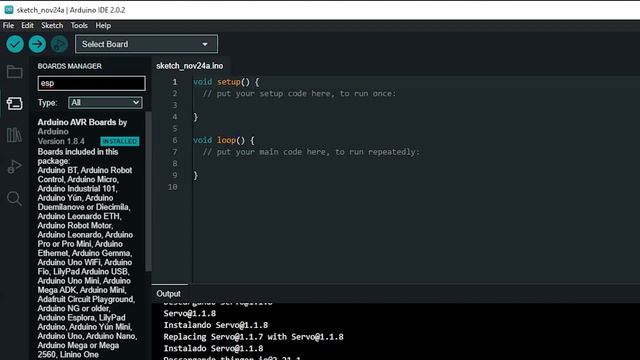Switch to the Output panel tab
The image size is (640, 360).
pos(168,293)
